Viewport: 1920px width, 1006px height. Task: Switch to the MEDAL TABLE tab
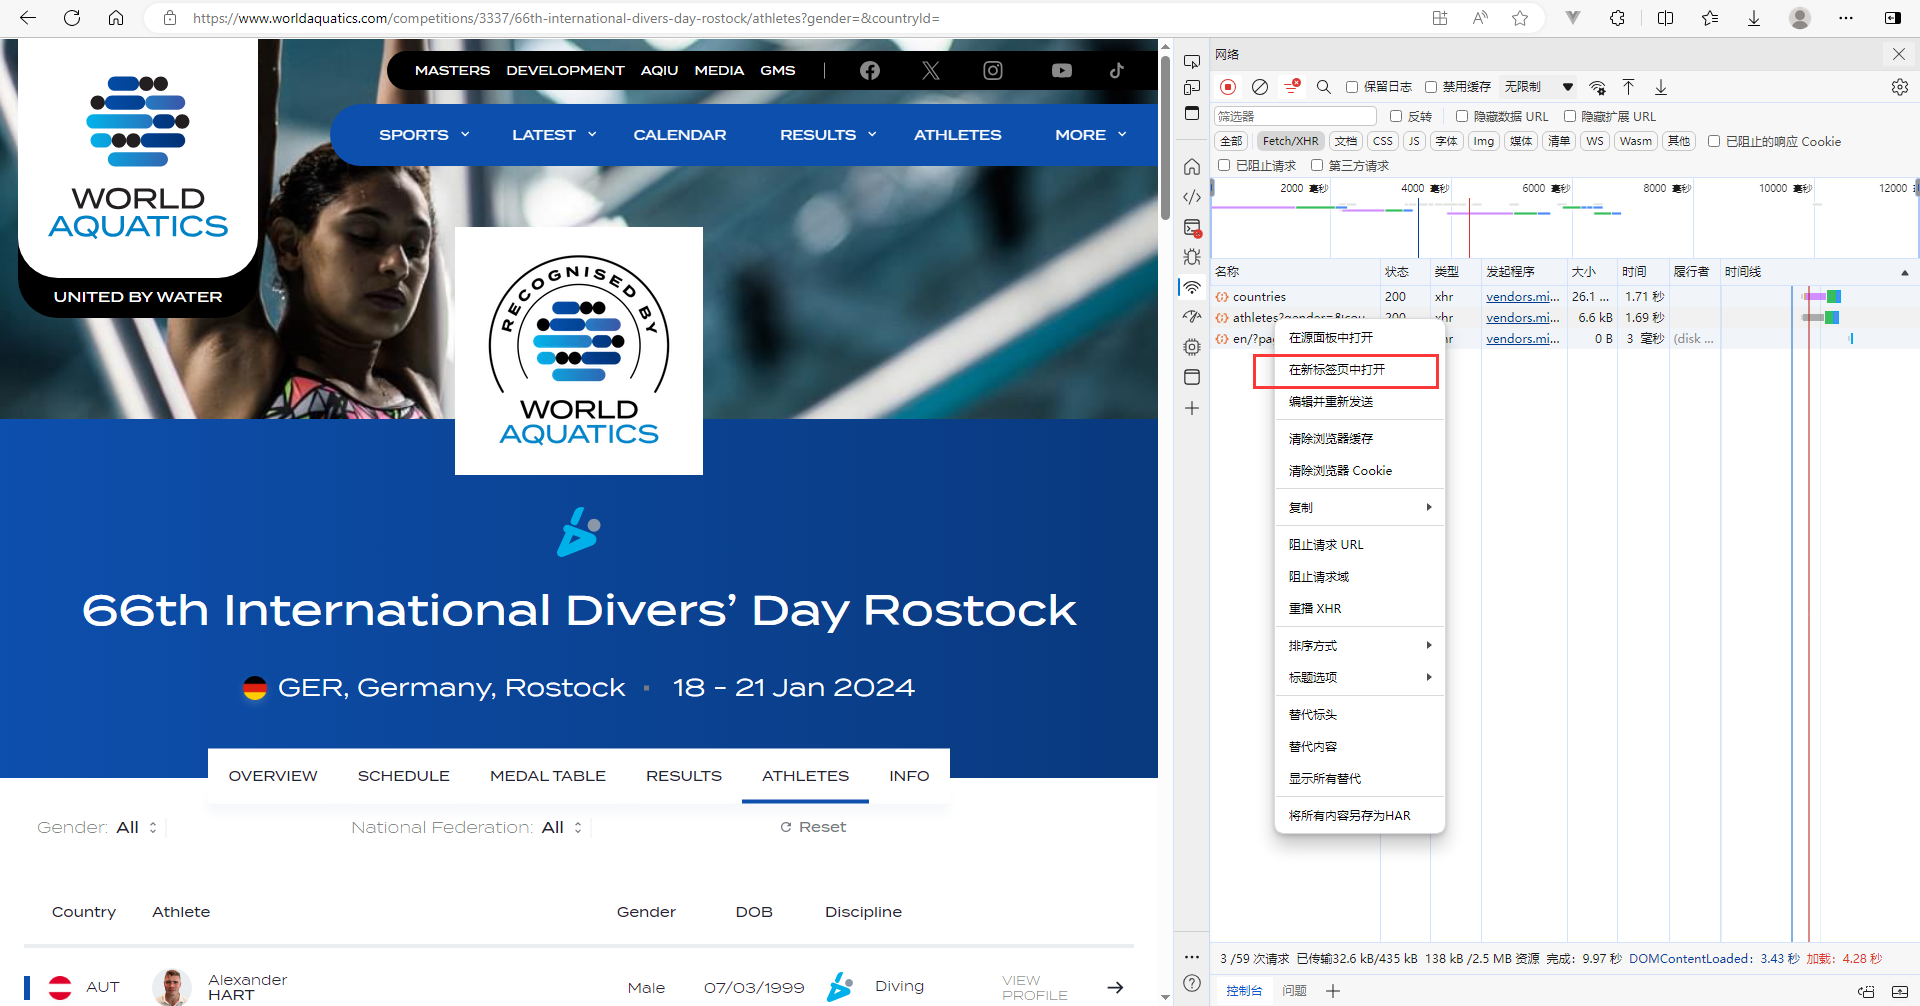[x=547, y=776]
